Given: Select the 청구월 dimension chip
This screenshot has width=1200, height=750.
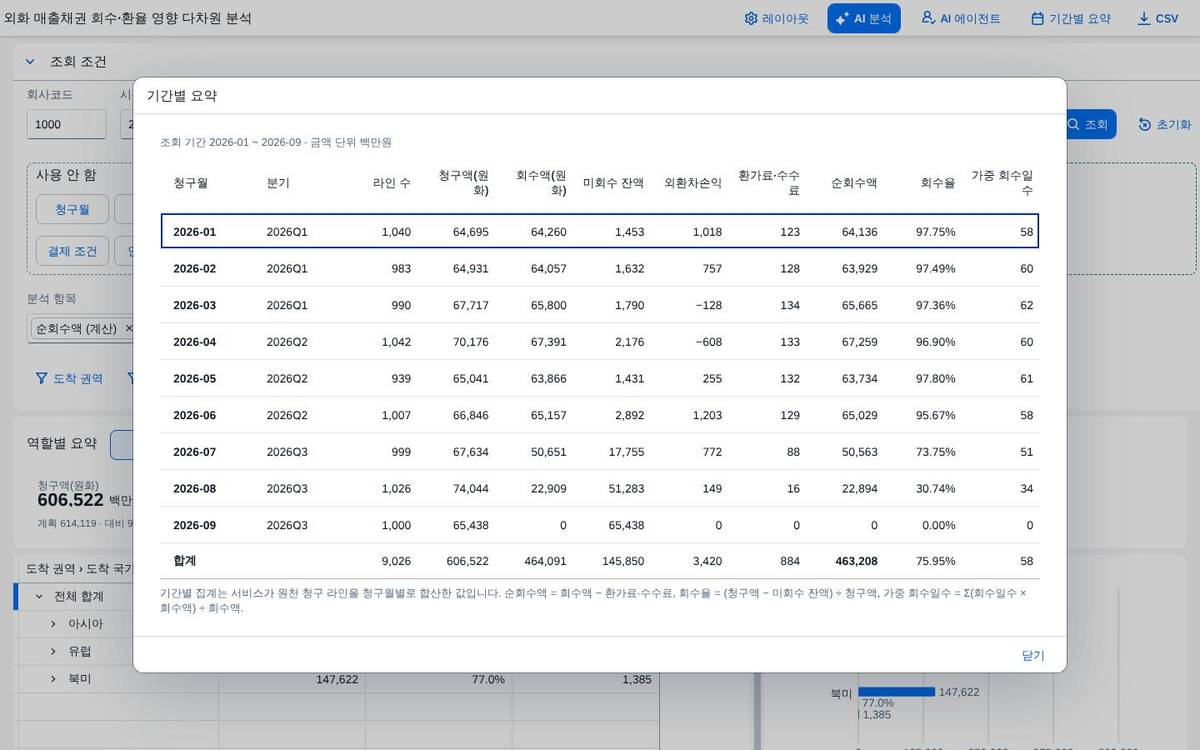Looking at the screenshot, I should coord(72,209).
